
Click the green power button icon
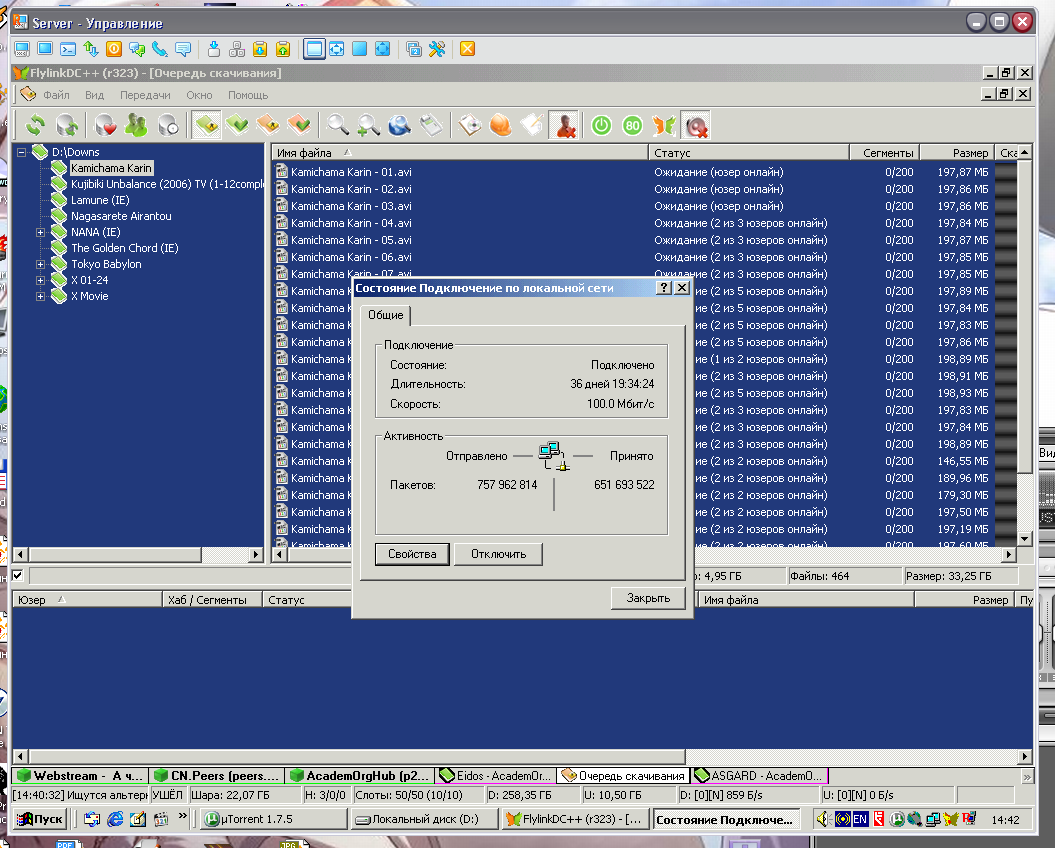coord(601,125)
